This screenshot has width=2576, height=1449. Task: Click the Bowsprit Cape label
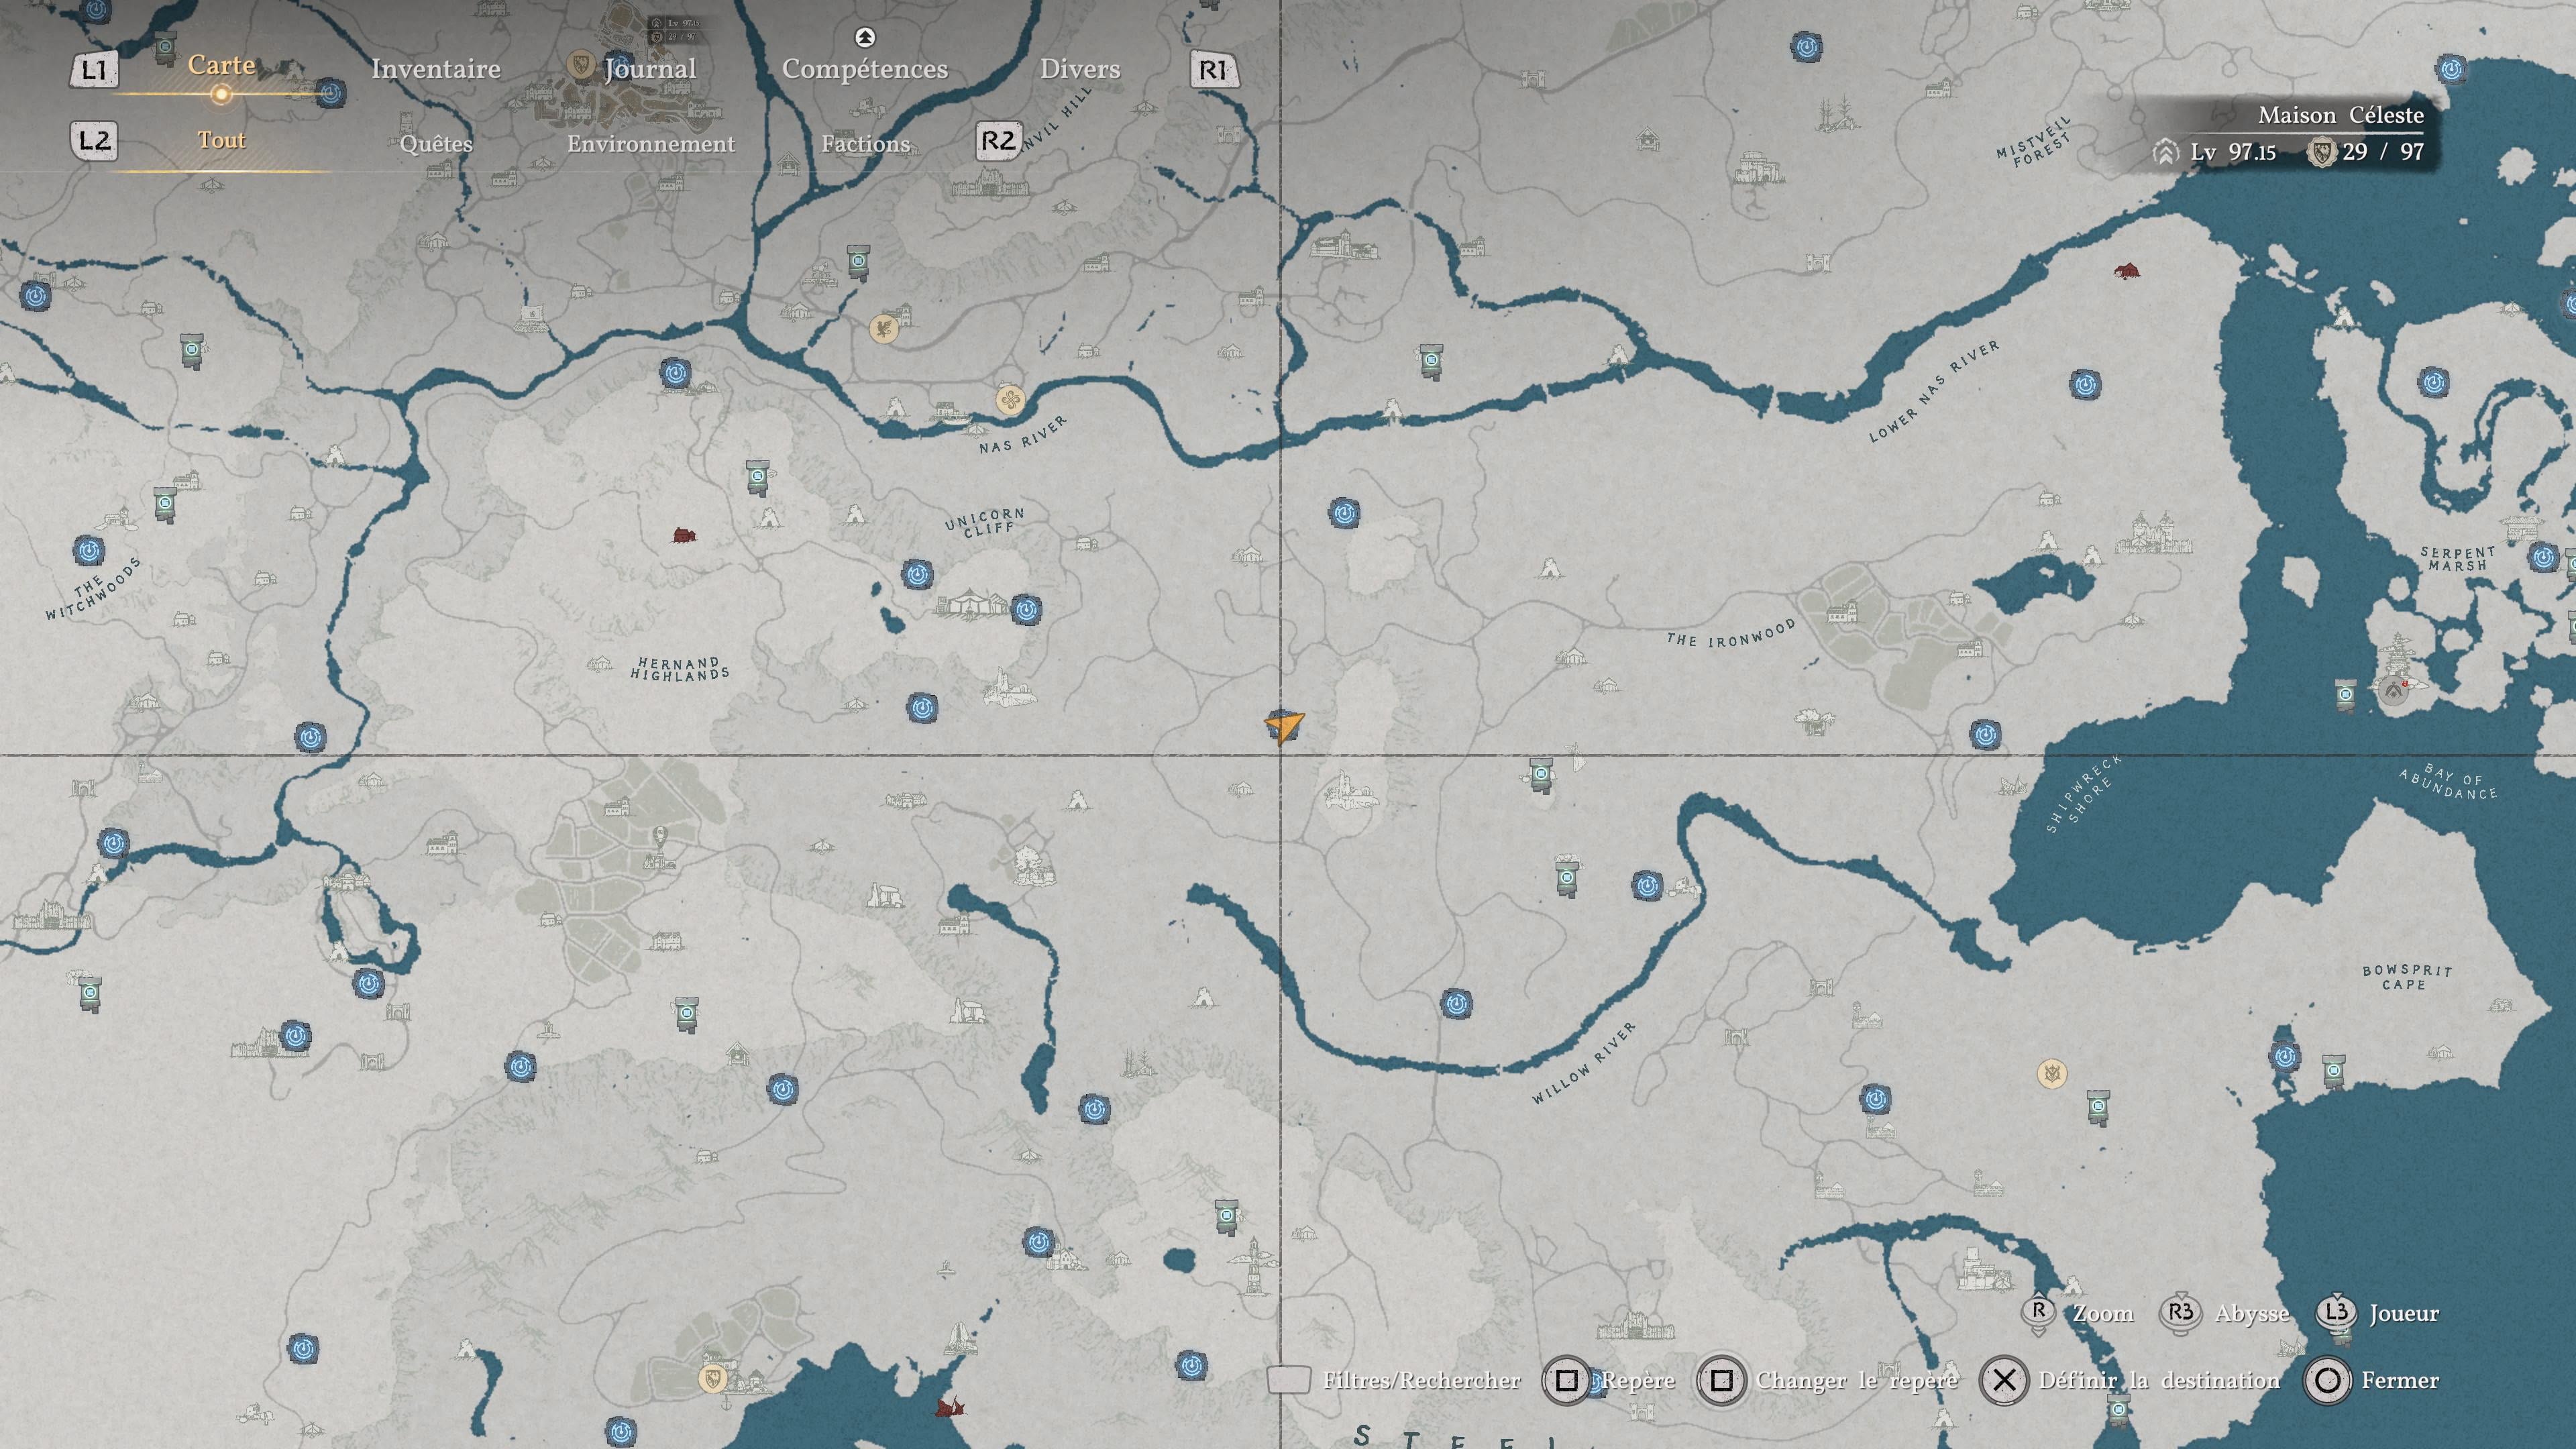[2407, 977]
